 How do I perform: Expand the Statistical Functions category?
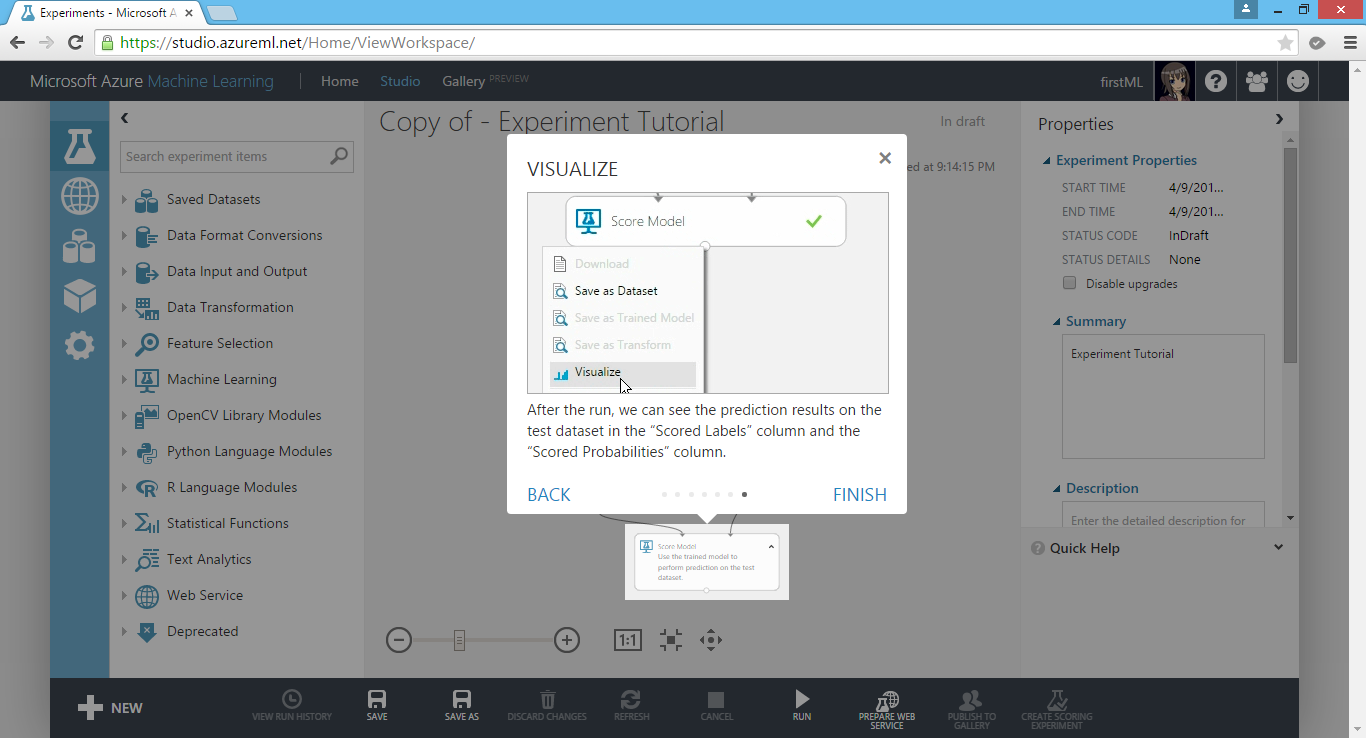[125, 523]
